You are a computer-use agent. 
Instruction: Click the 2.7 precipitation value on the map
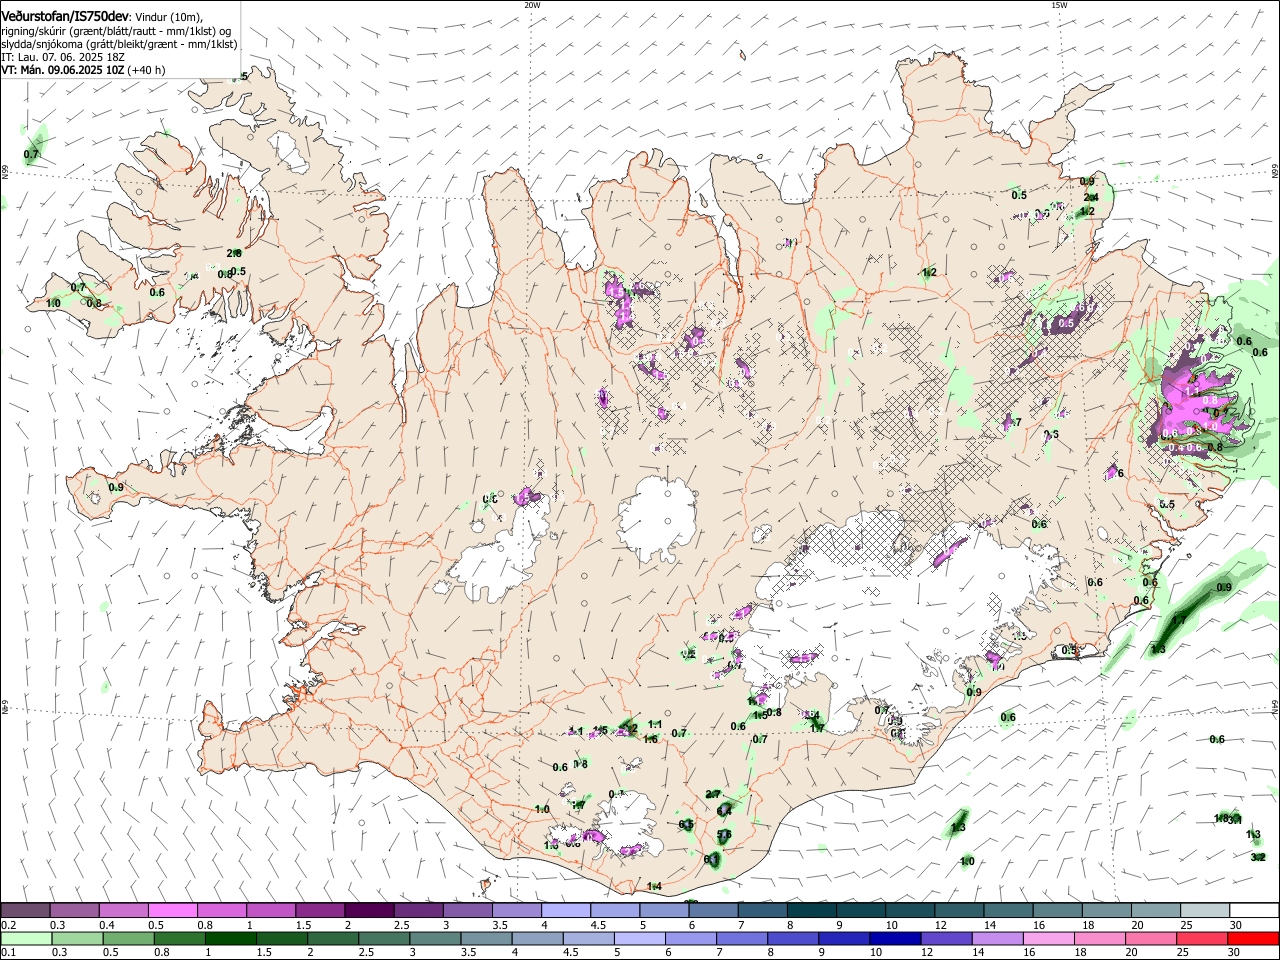[714, 794]
